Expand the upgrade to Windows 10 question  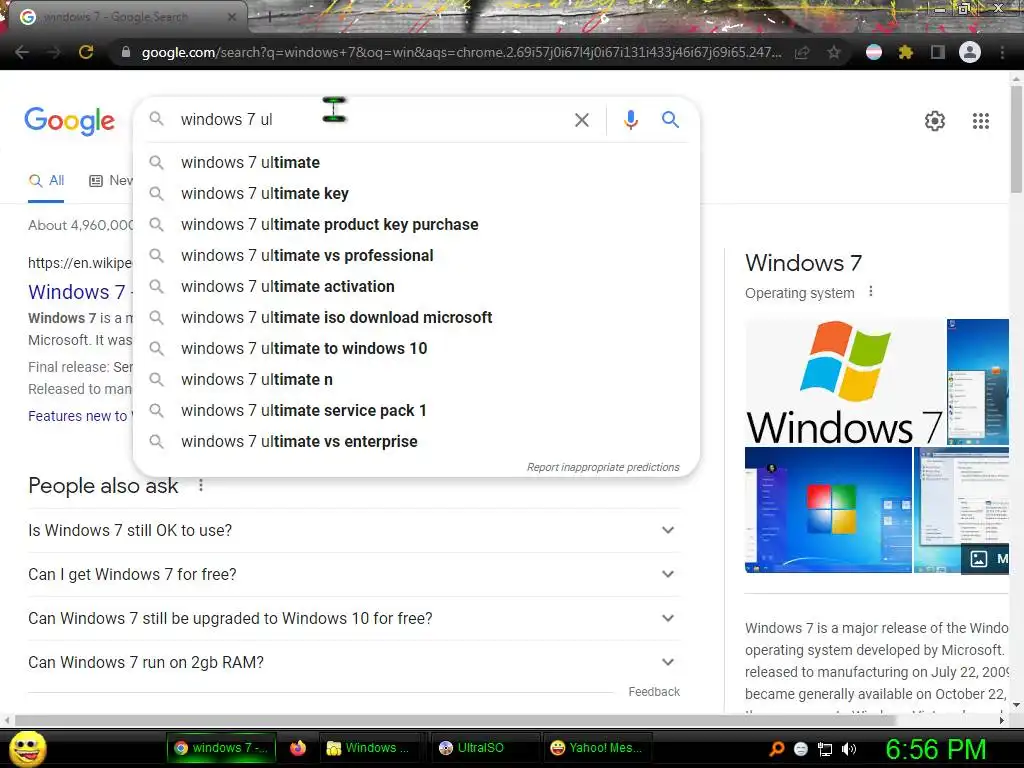pos(354,618)
